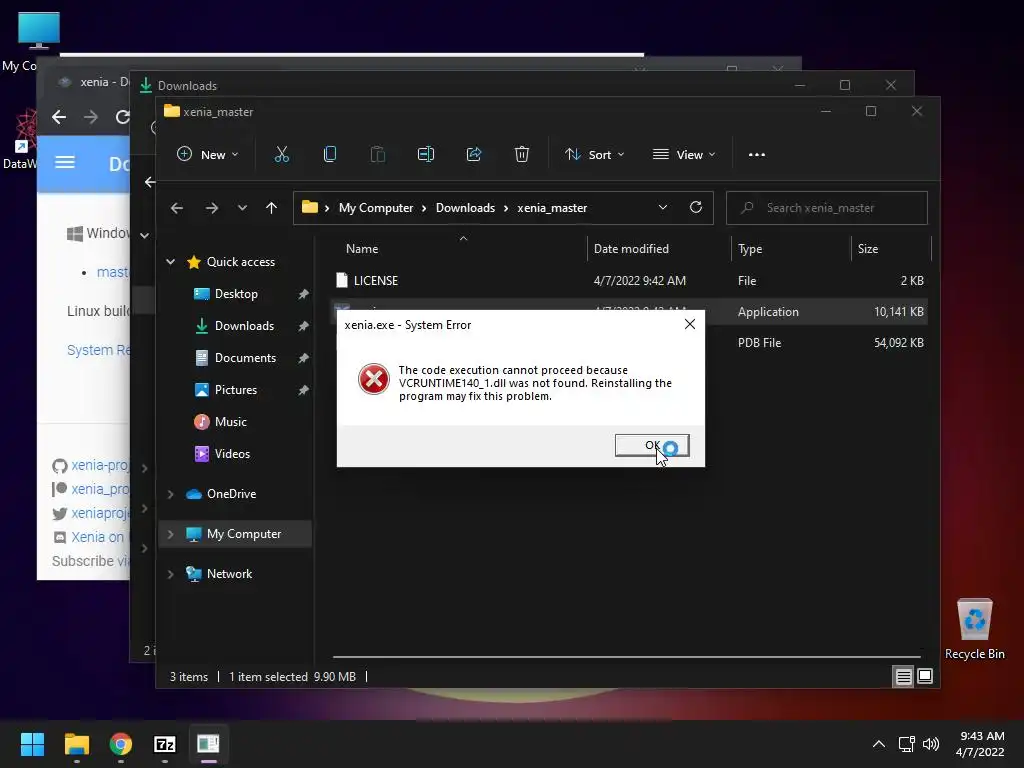Go forward in xenia_master Explorer
Image resolution: width=1024 pixels, height=768 pixels.
click(212, 208)
